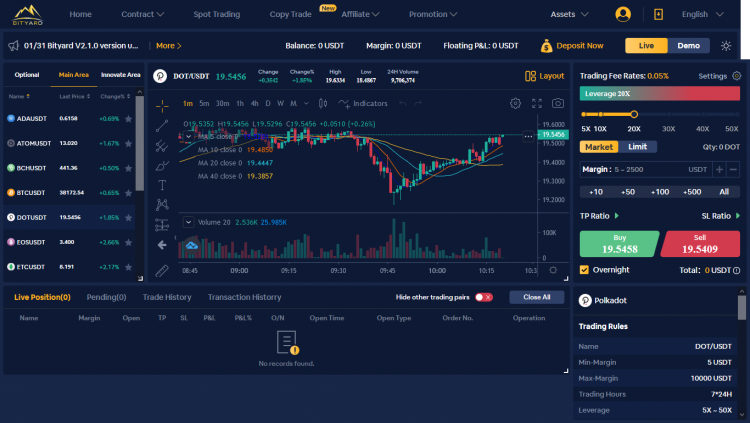Open the Indicators panel
This screenshot has width=750, height=423.
click(x=363, y=103)
